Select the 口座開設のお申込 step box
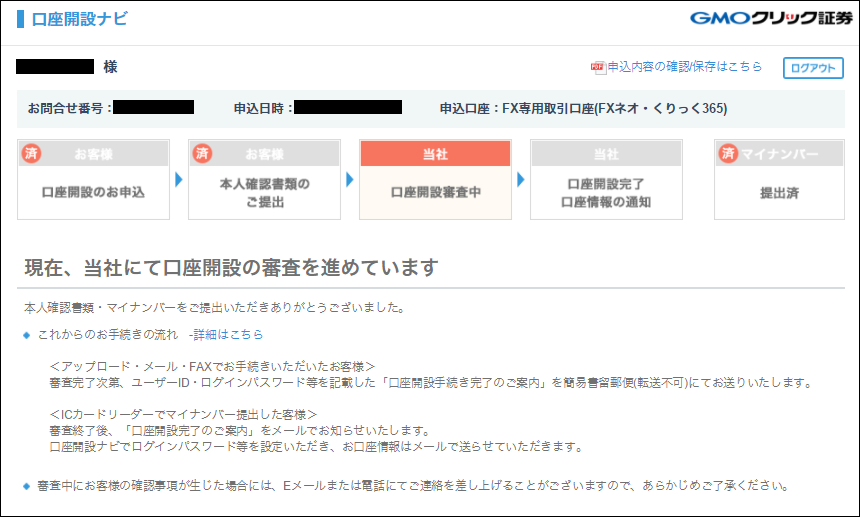 click(x=93, y=179)
